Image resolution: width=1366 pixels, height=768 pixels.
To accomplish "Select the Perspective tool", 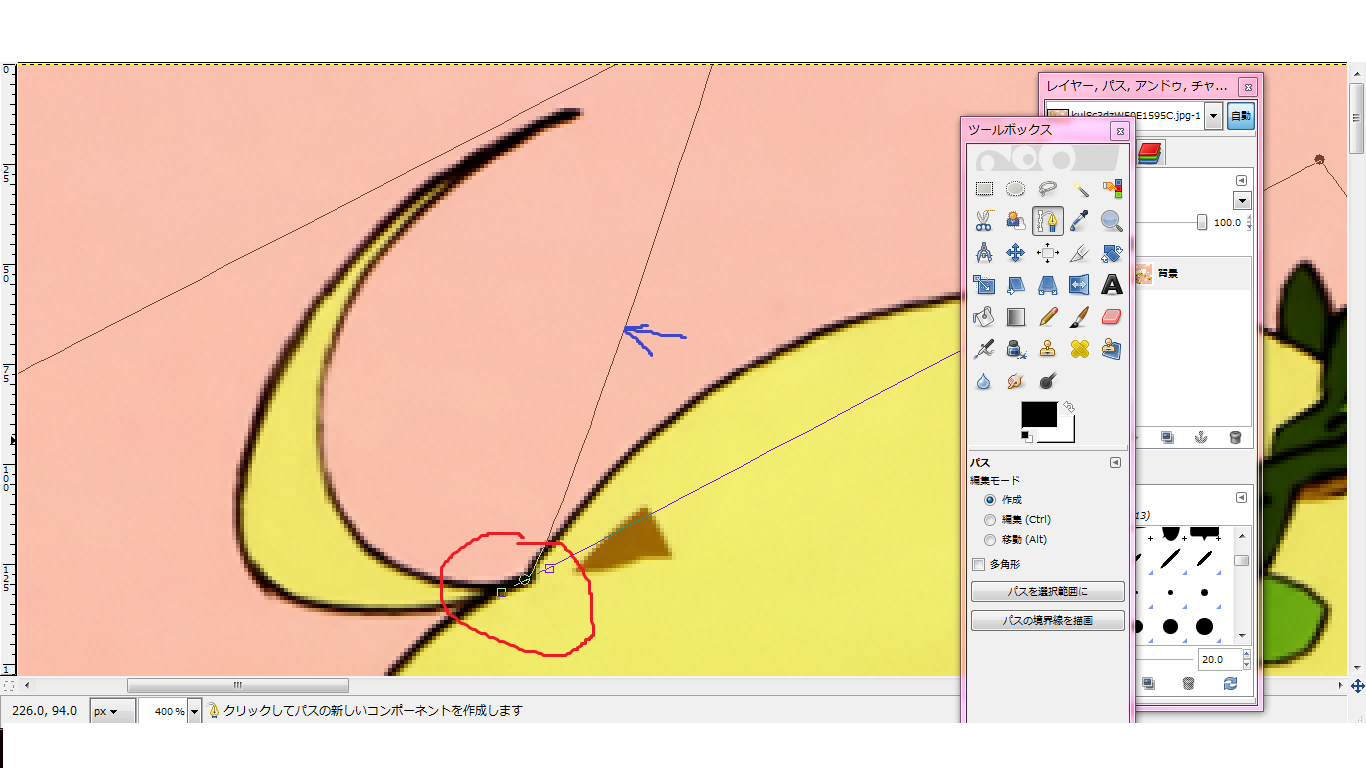I will coord(1048,285).
